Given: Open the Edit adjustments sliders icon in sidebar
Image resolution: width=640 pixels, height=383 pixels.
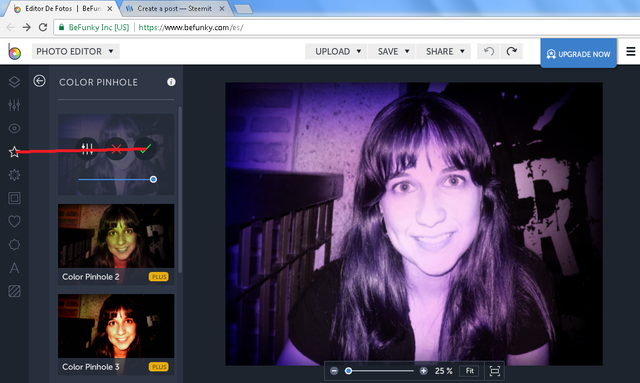Looking at the screenshot, I should click(14, 105).
